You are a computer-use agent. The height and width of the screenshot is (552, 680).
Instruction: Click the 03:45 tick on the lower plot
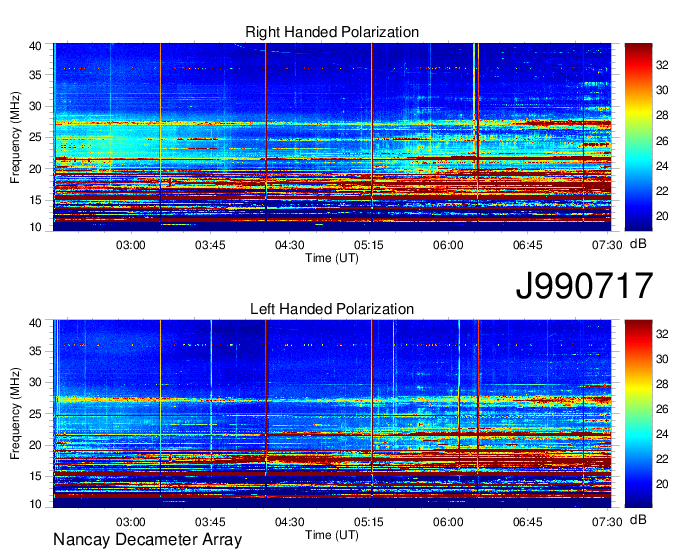tap(210, 522)
